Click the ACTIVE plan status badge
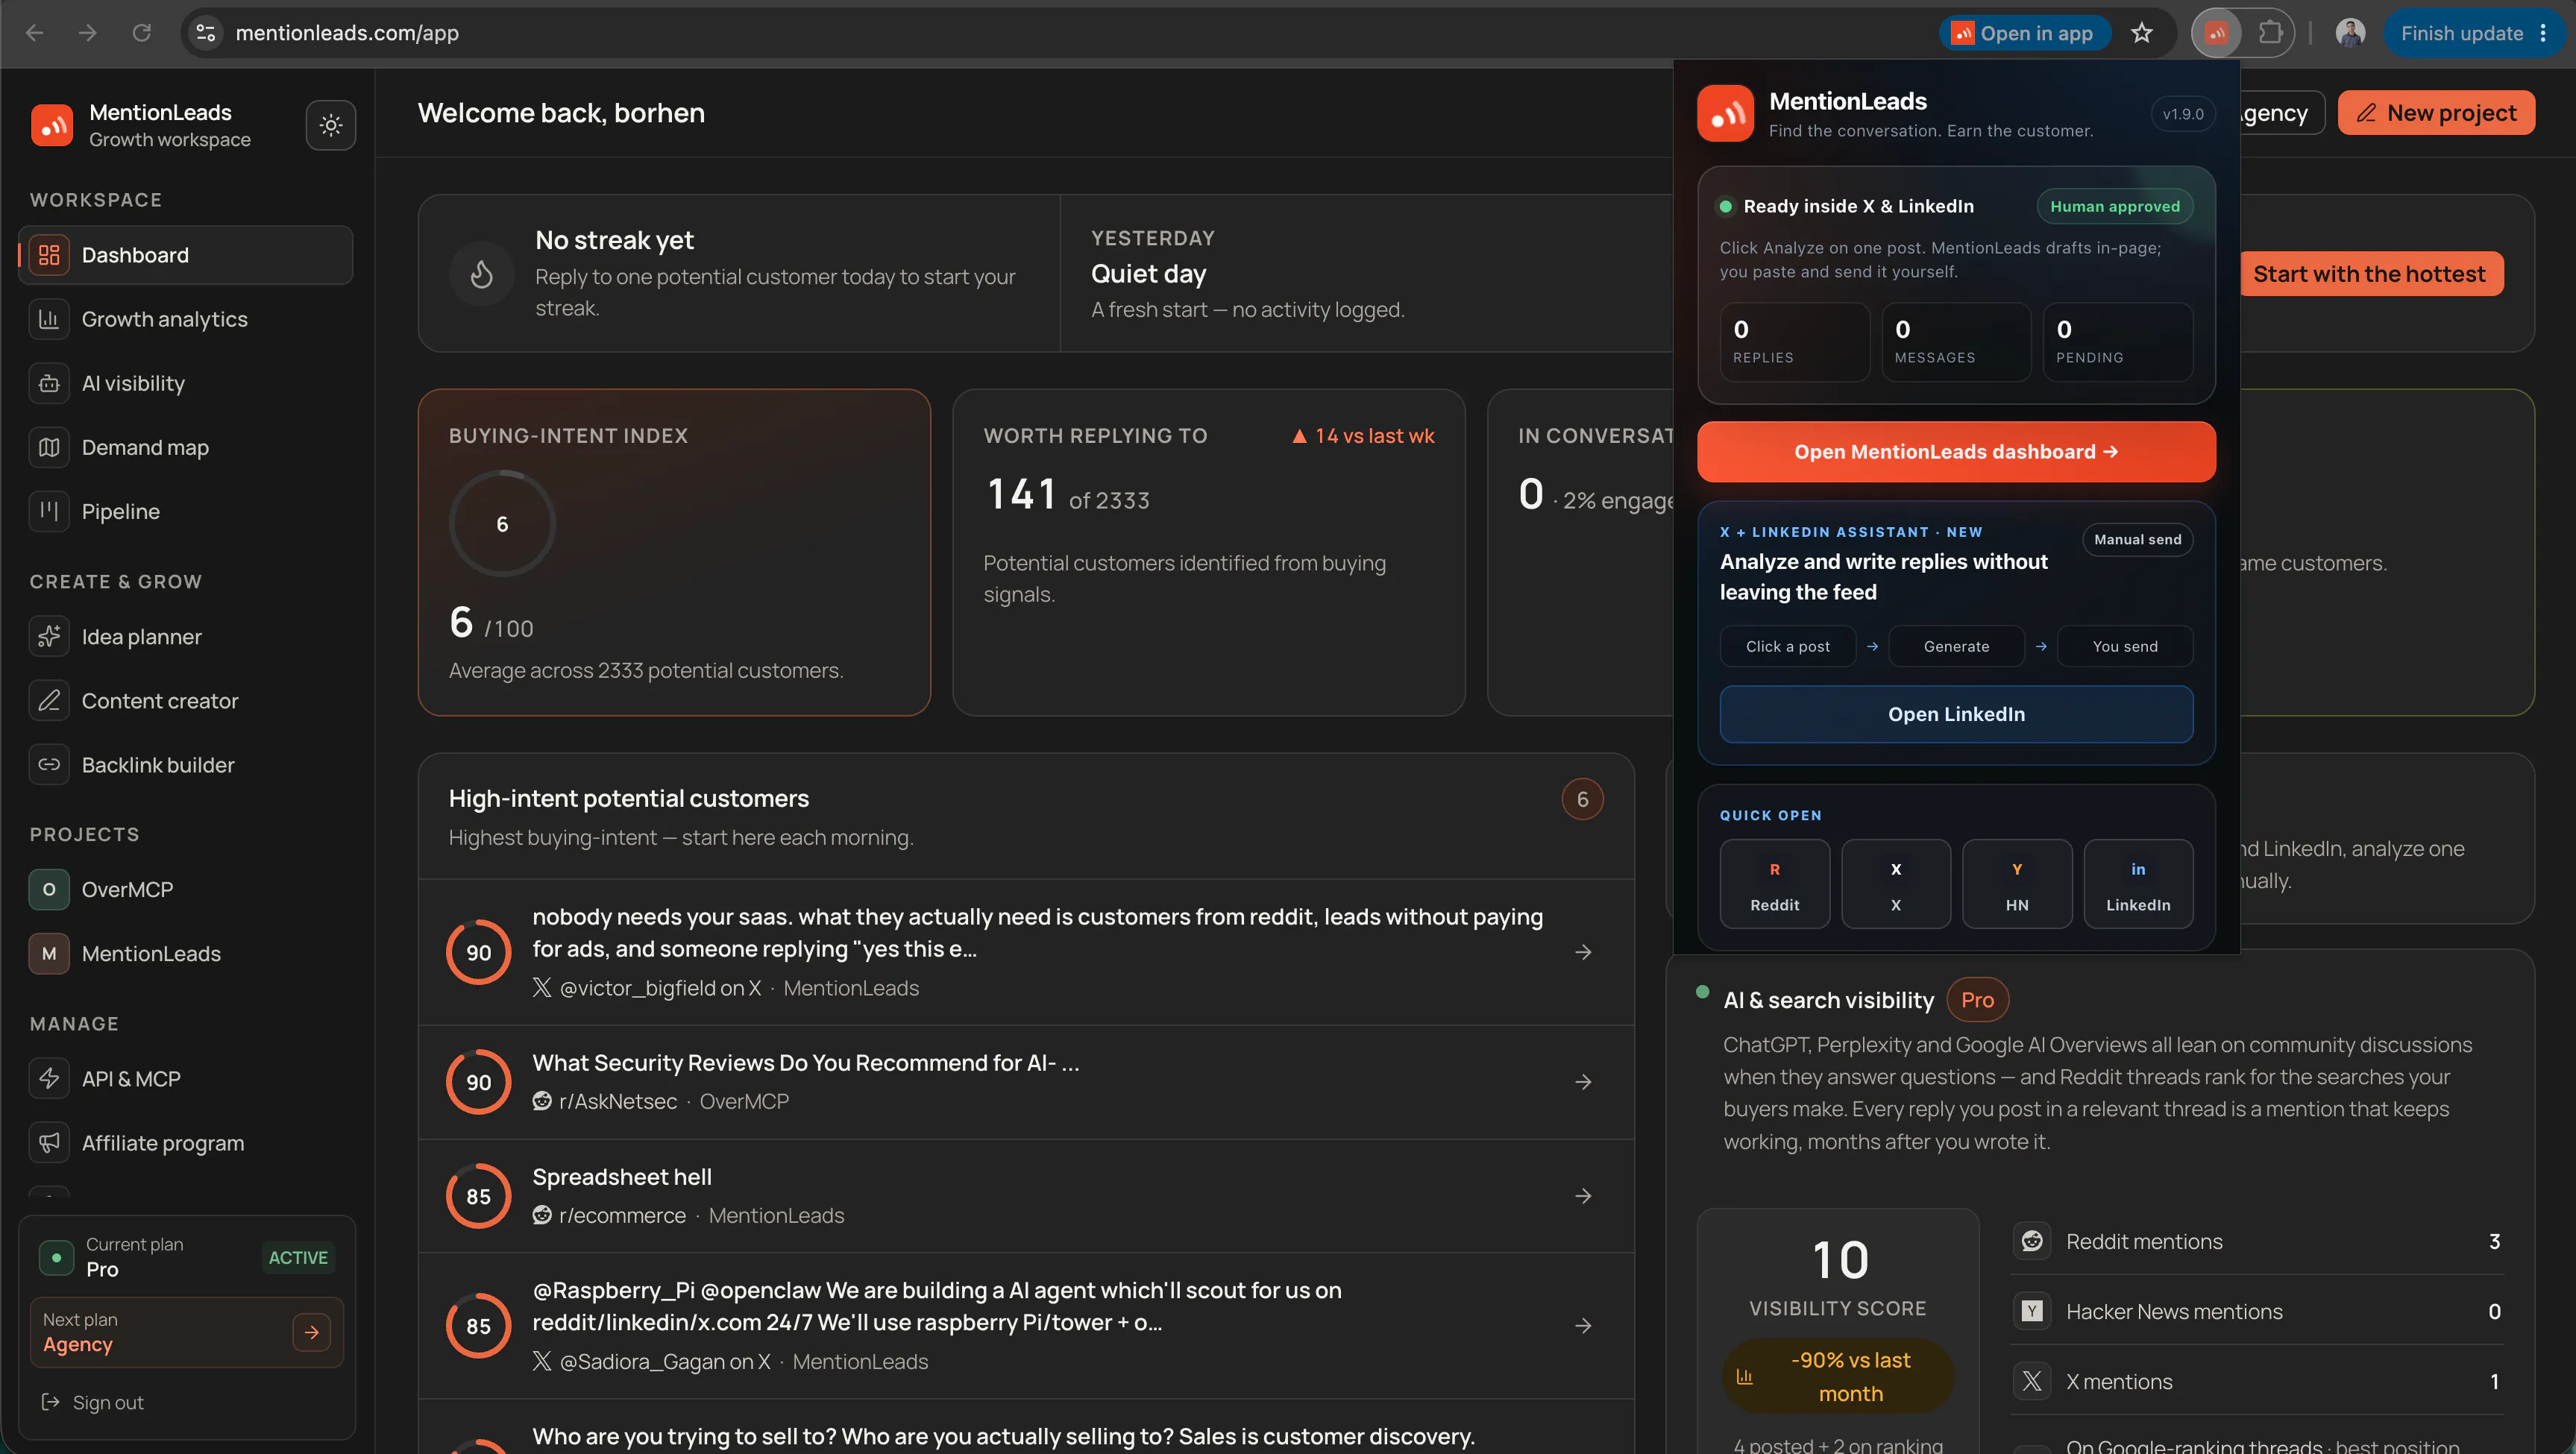 pyautogui.click(x=297, y=1257)
